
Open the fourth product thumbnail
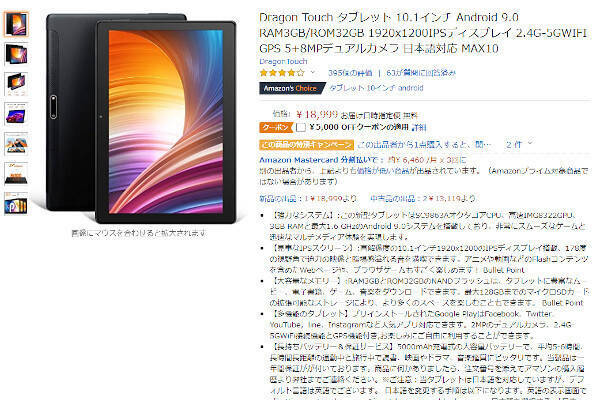(x=16, y=114)
